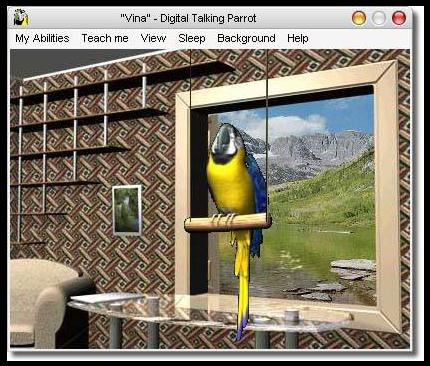Open the Background menu
430x366 pixels.
click(246, 38)
